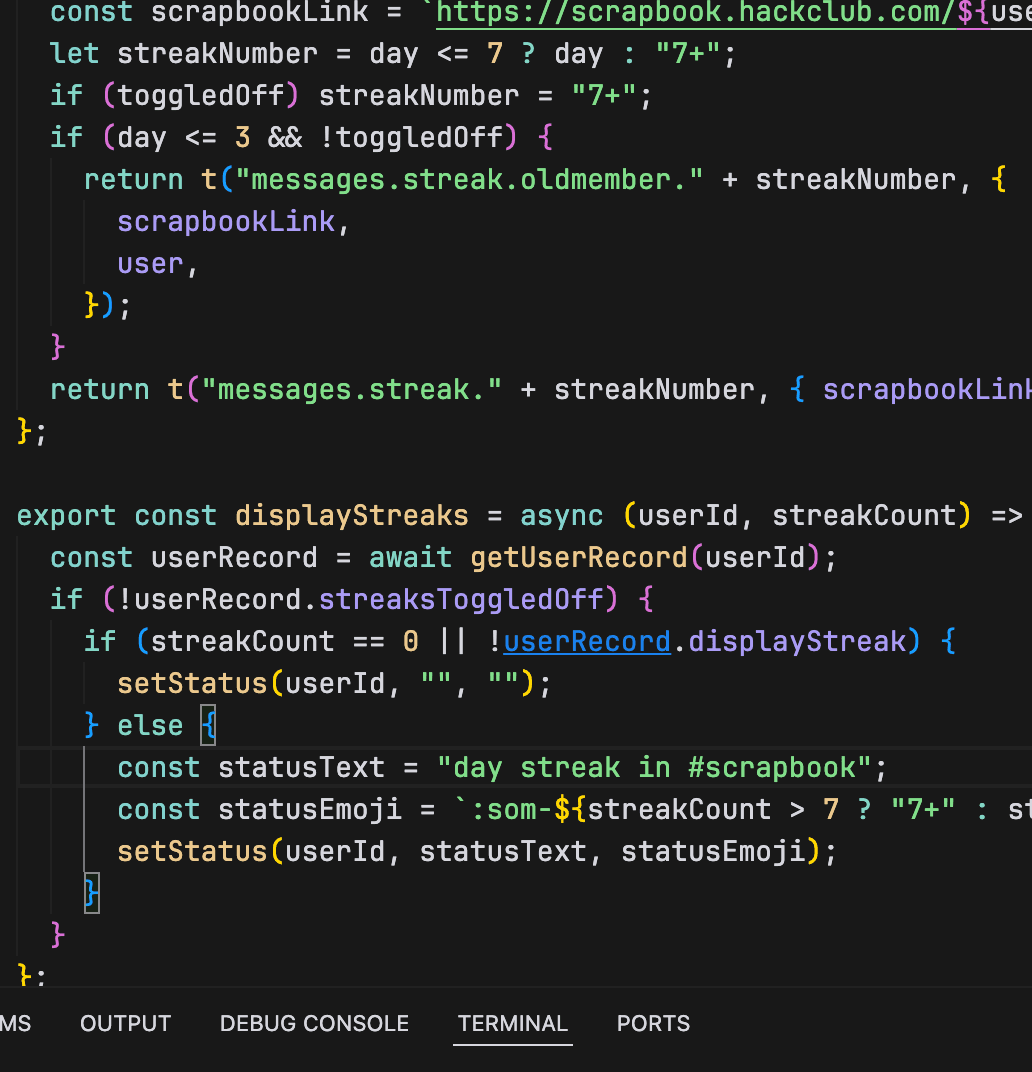Open the OUTPUT panel tab
1032x1072 pixels.
click(125, 1023)
